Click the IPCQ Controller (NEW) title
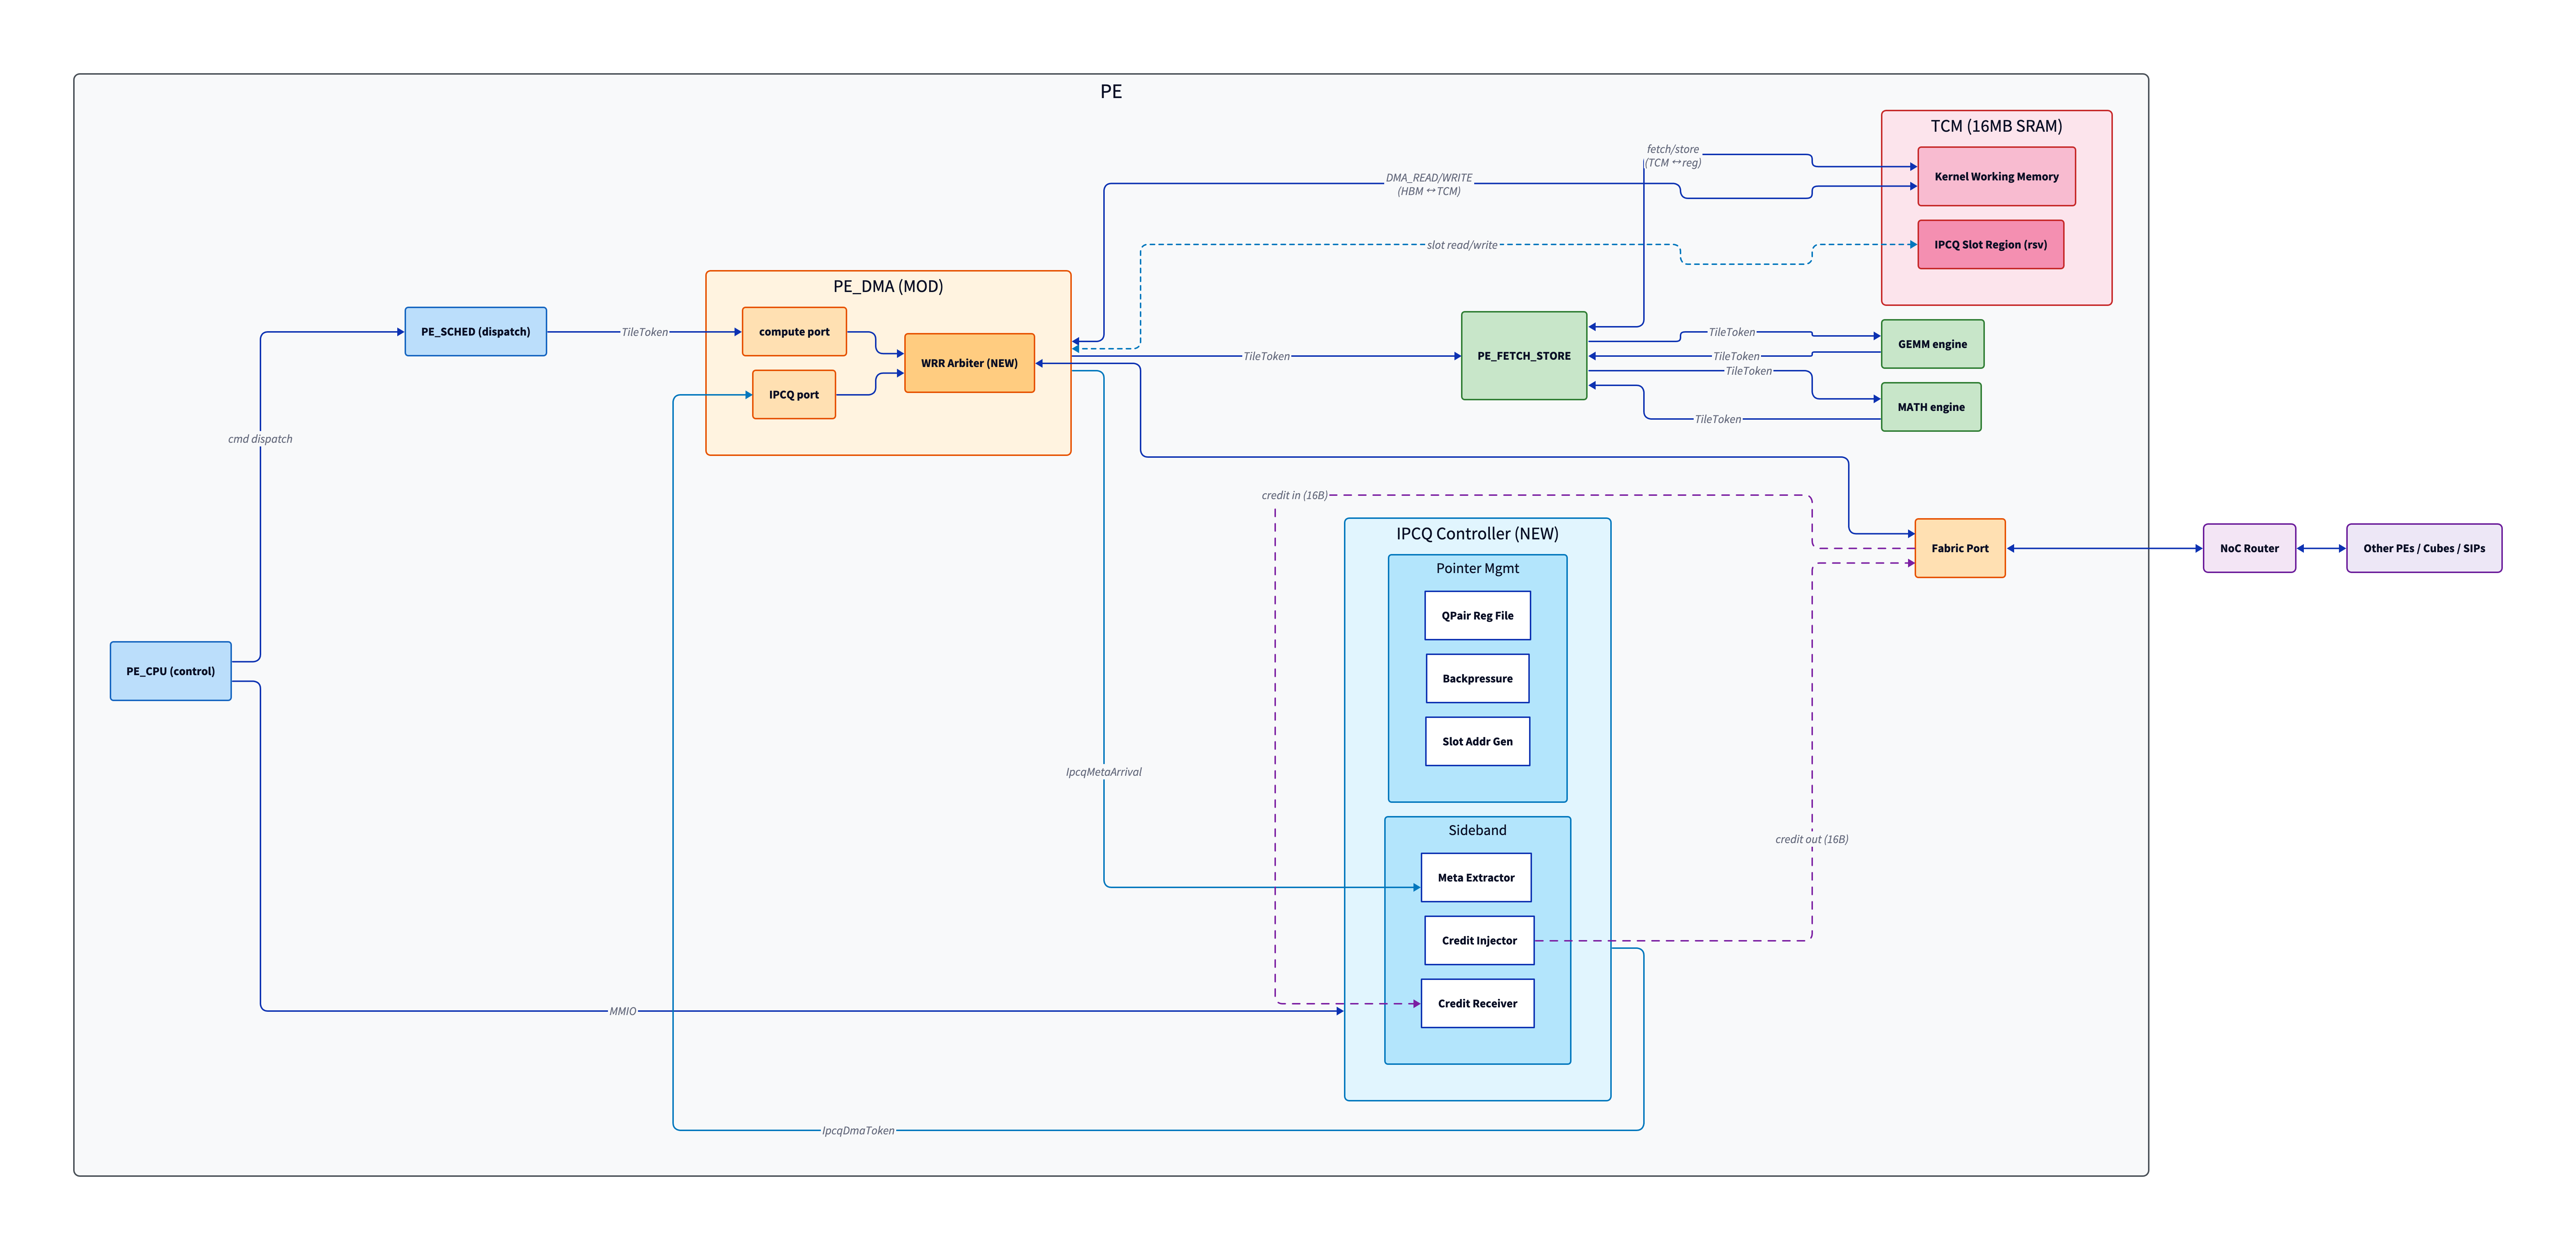Viewport: 2576px width, 1250px height. [x=1477, y=534]
